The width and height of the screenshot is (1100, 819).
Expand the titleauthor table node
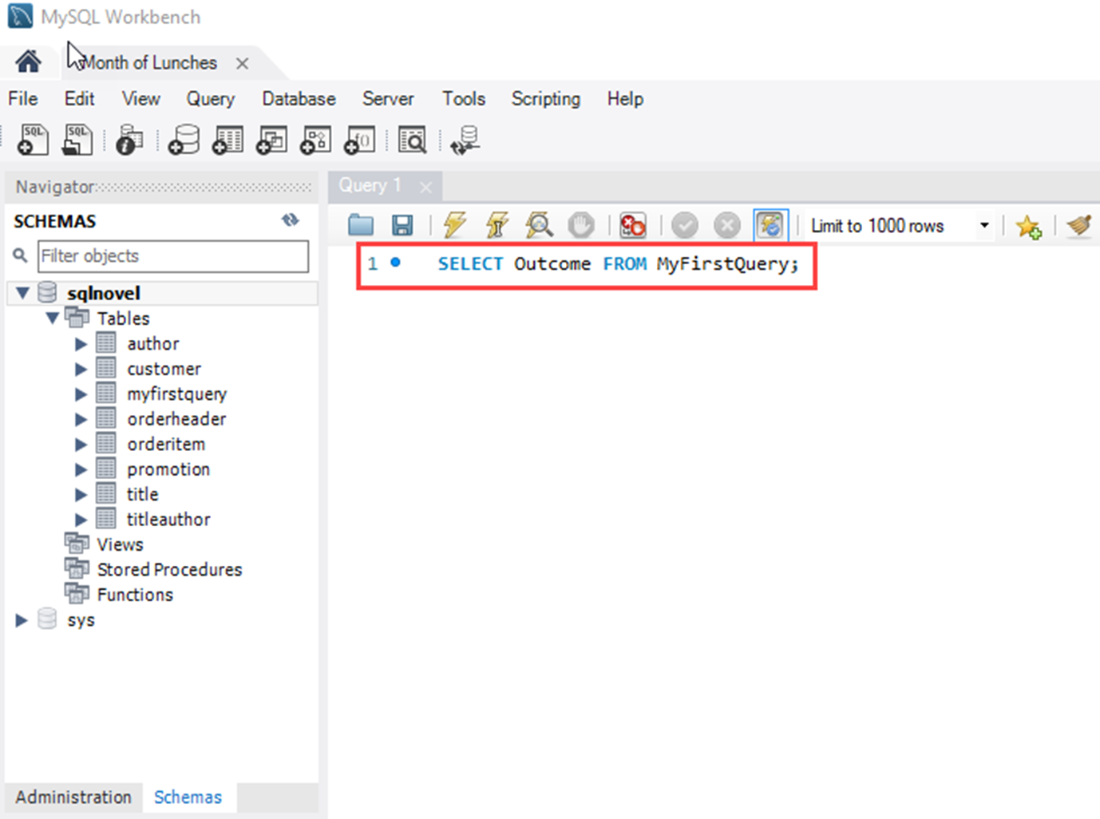(x=81, y=519)
